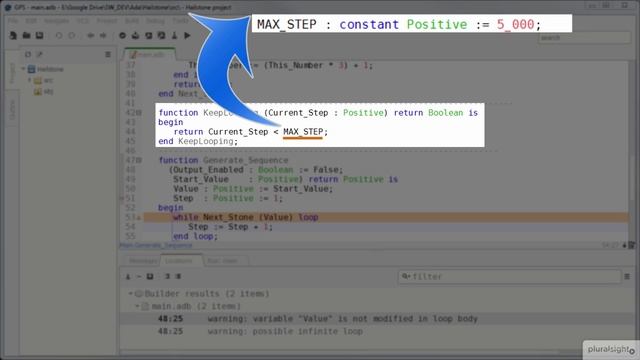
Task: Switch to the Messages tab
Action: (x=142, y=260)
